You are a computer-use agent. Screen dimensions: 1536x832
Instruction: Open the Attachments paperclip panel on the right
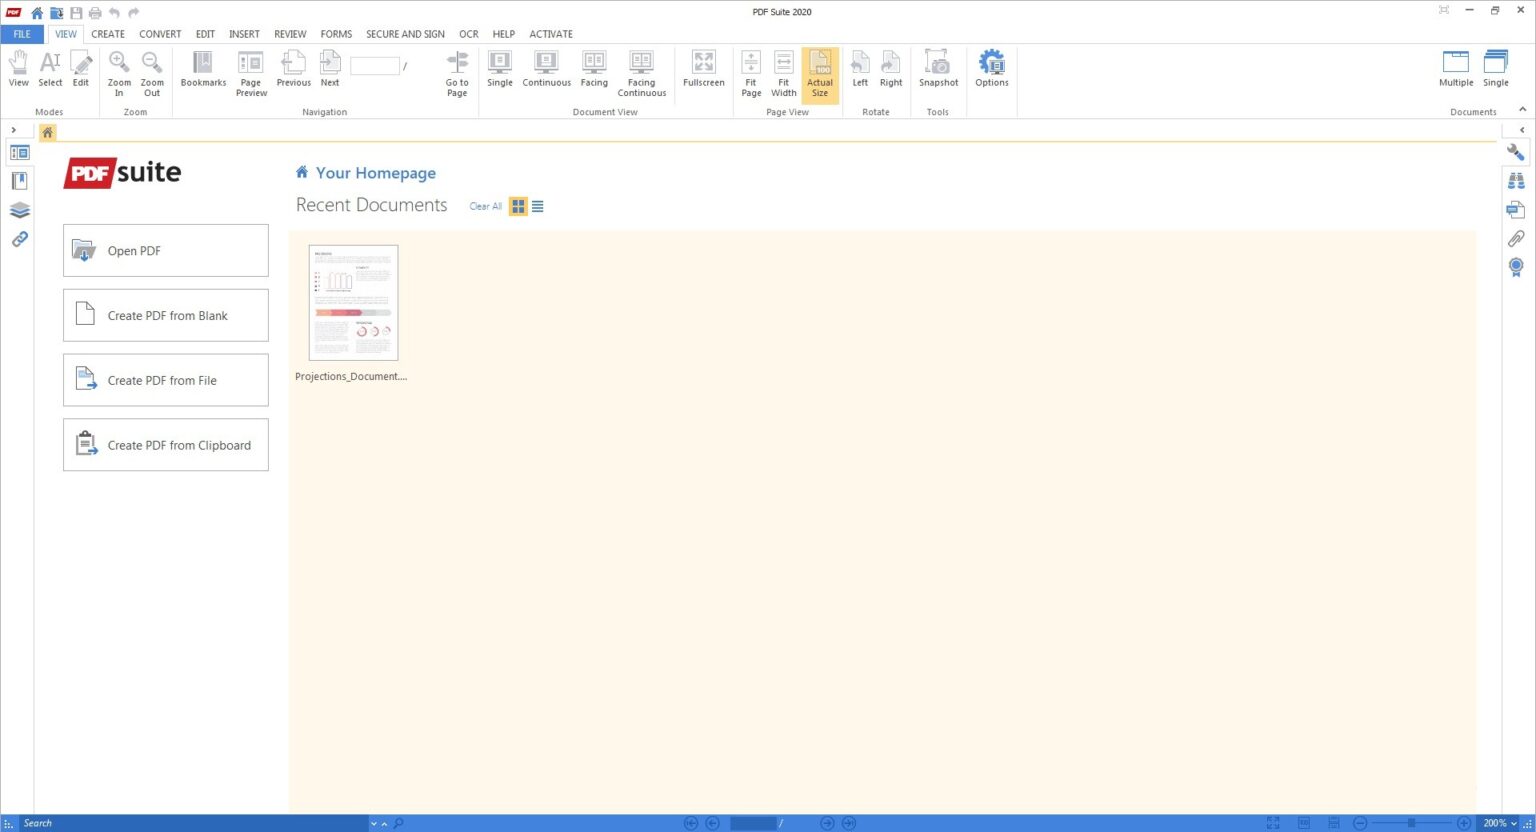[x=1516, y=238]
